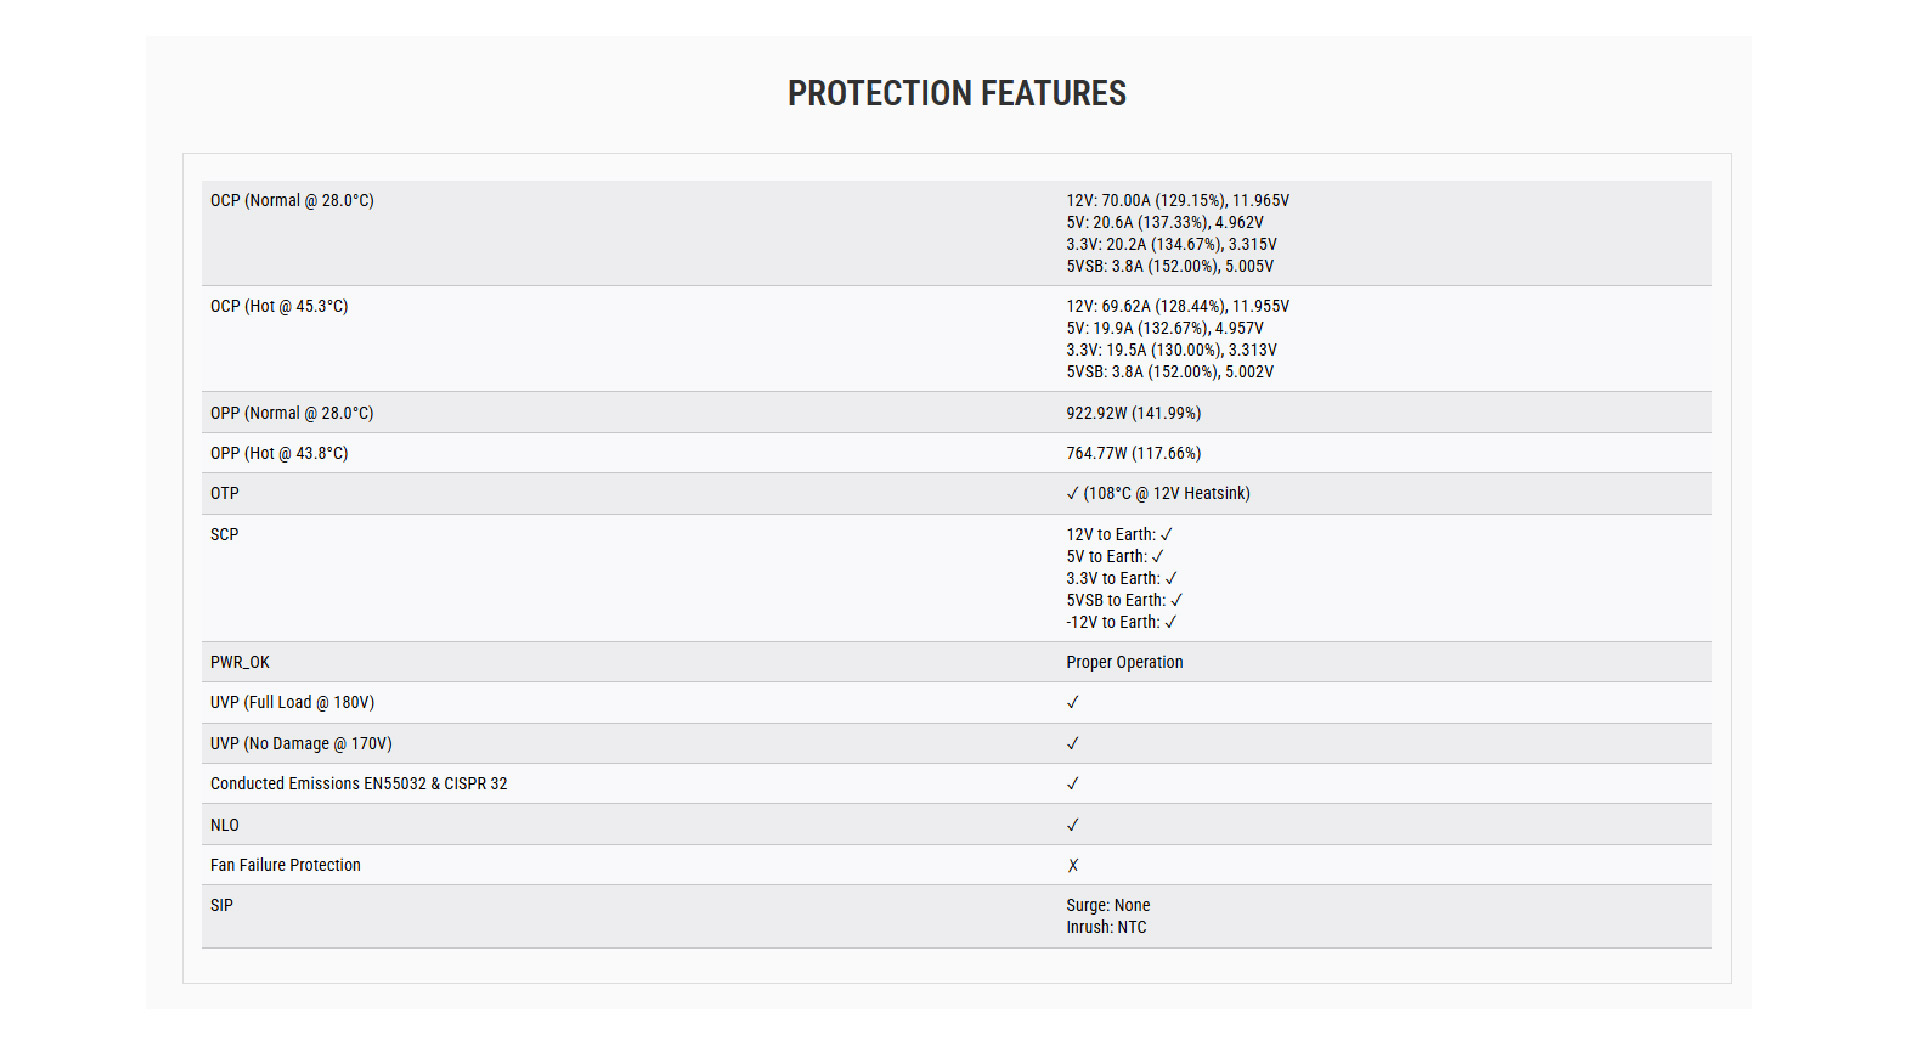Click the UVP Full Load 180V checkmark

(1072, 702)
